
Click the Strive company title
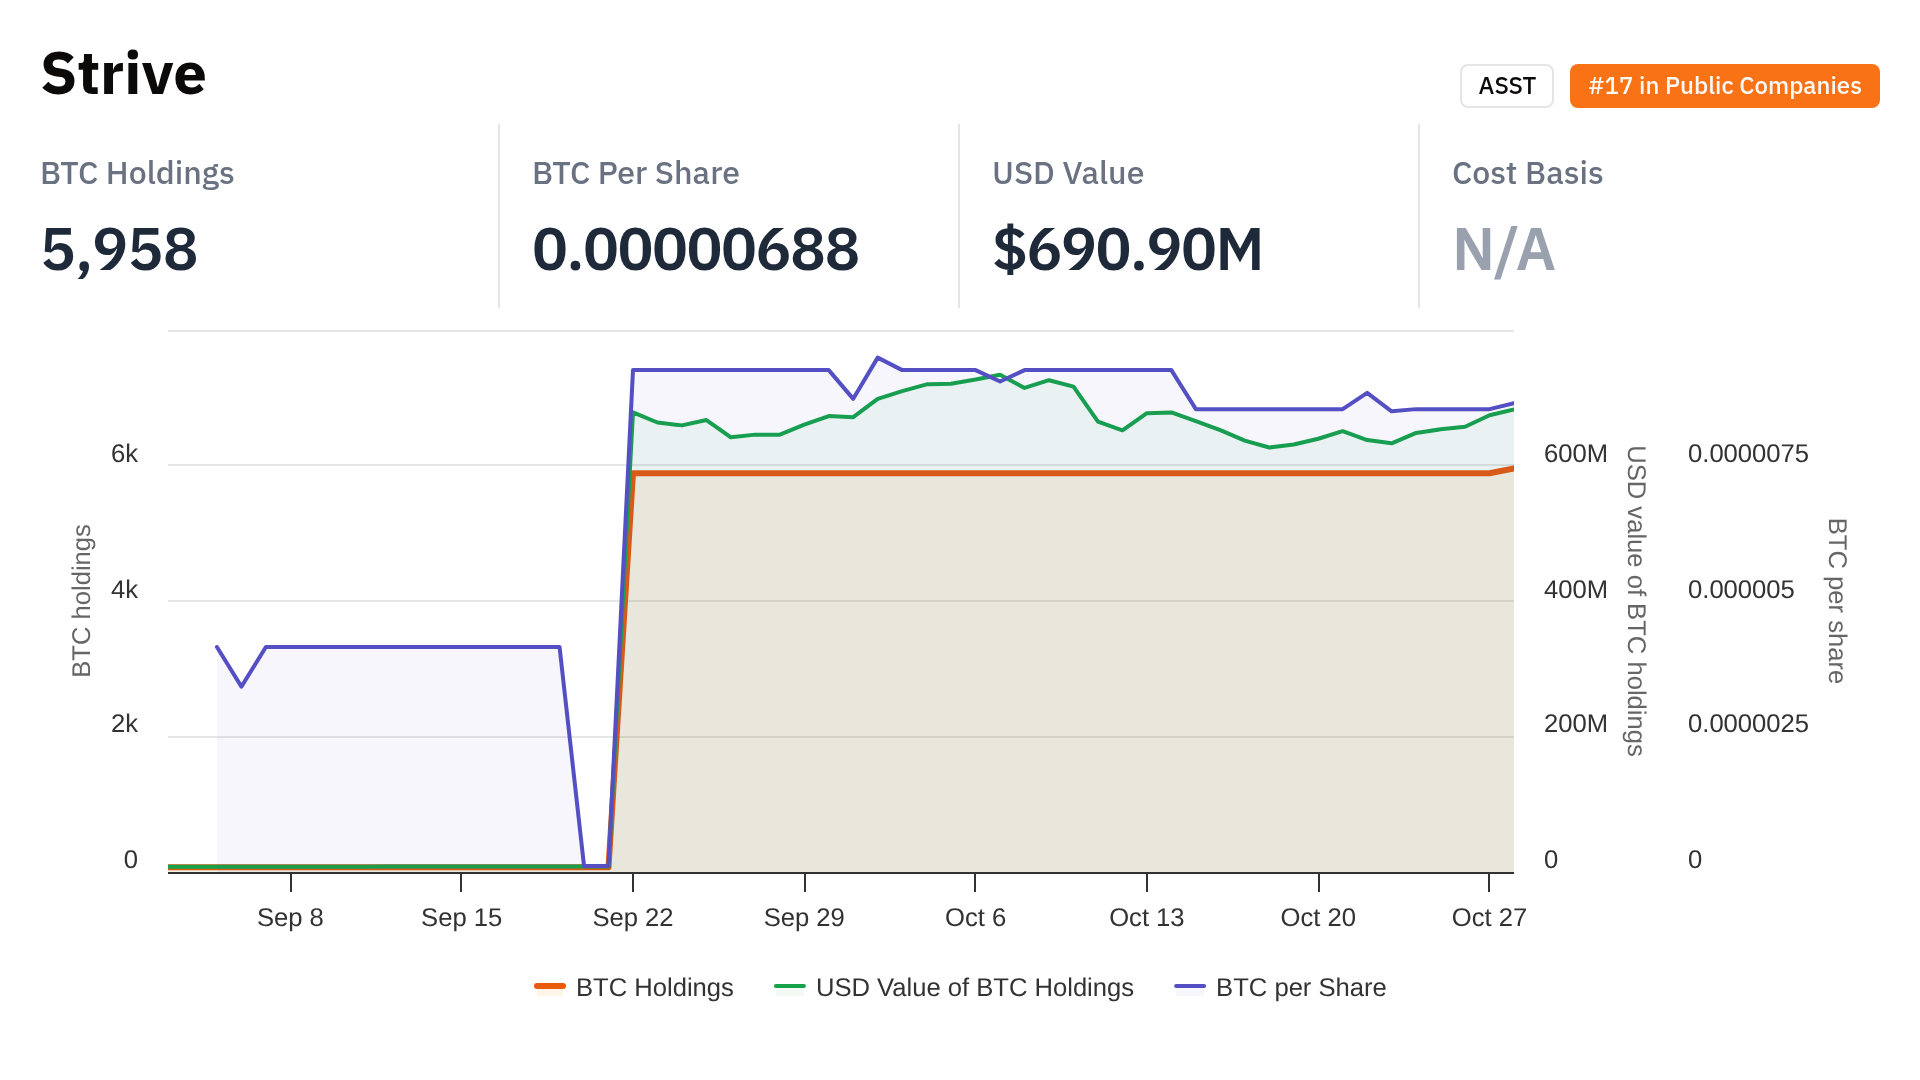123,74
